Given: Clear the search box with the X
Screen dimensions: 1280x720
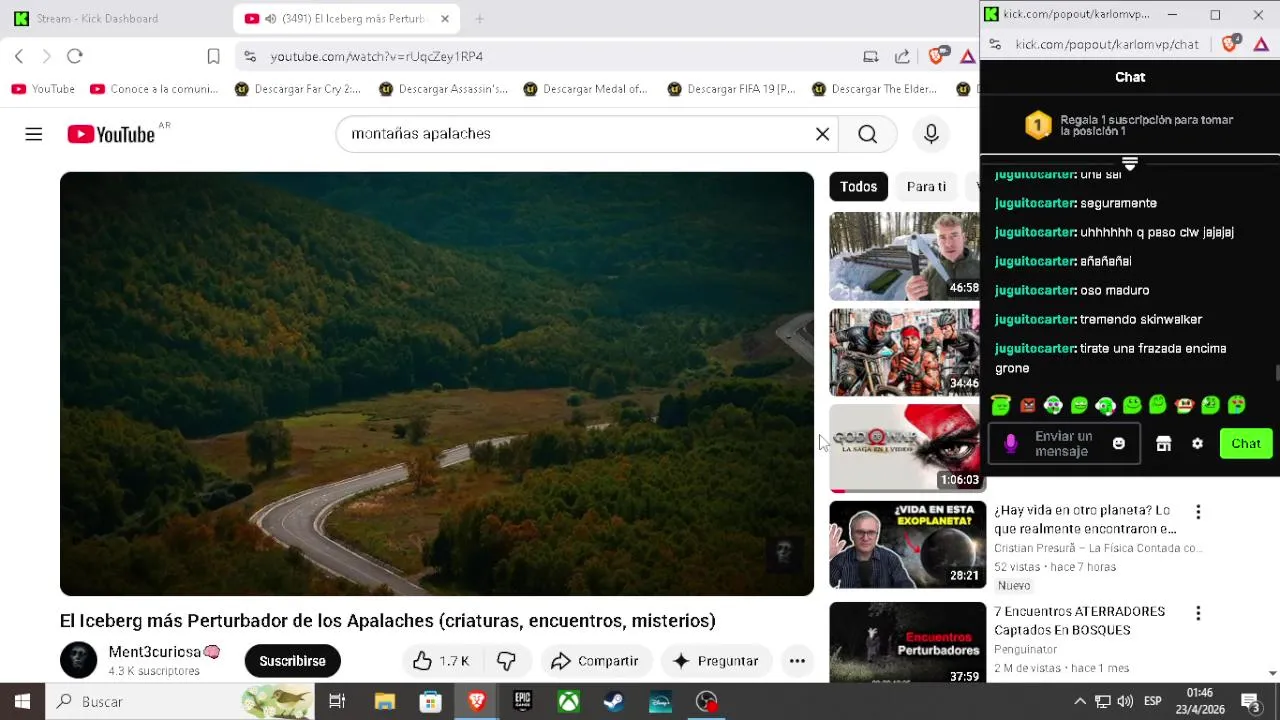Looking at the screenshot, I should pyautogui.click(x=822, y=134).
